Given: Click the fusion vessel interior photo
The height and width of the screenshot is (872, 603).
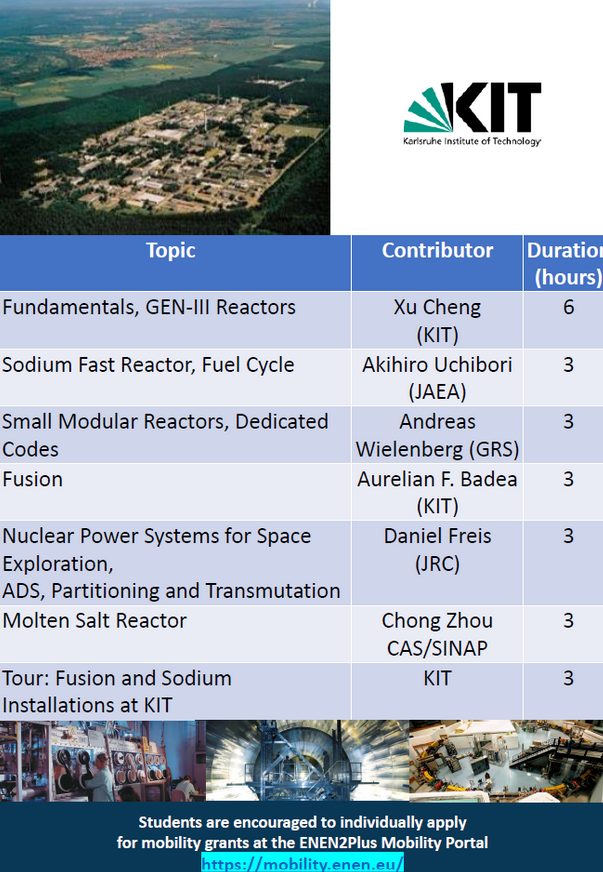Looking at the screenshot, I should pyautogui.click(x=308, y=761).
